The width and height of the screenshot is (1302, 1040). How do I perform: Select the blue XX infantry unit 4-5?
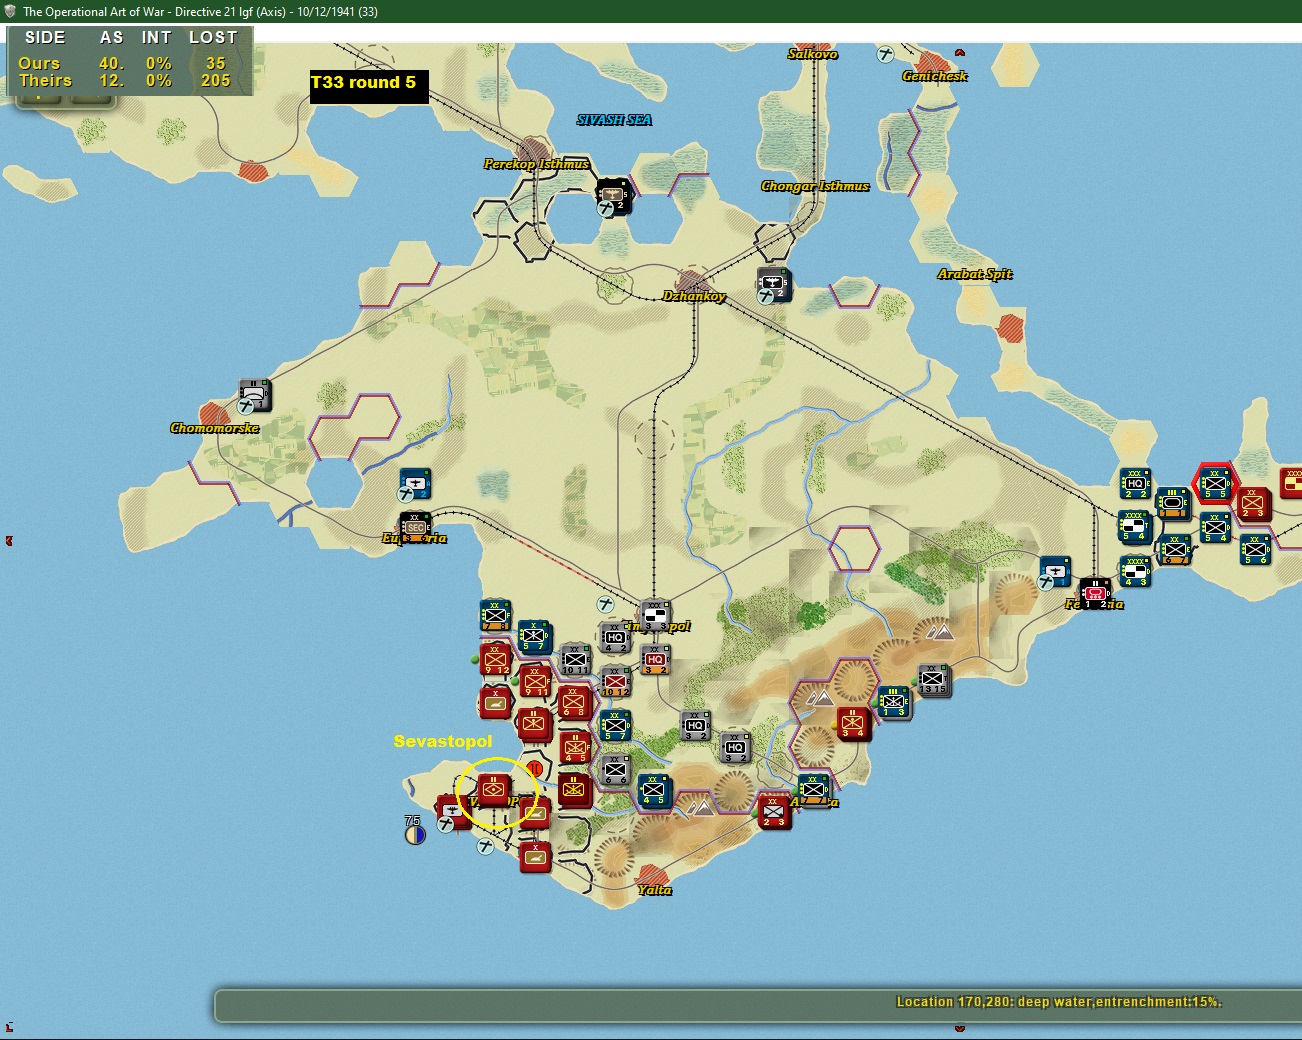click(654, 790)
